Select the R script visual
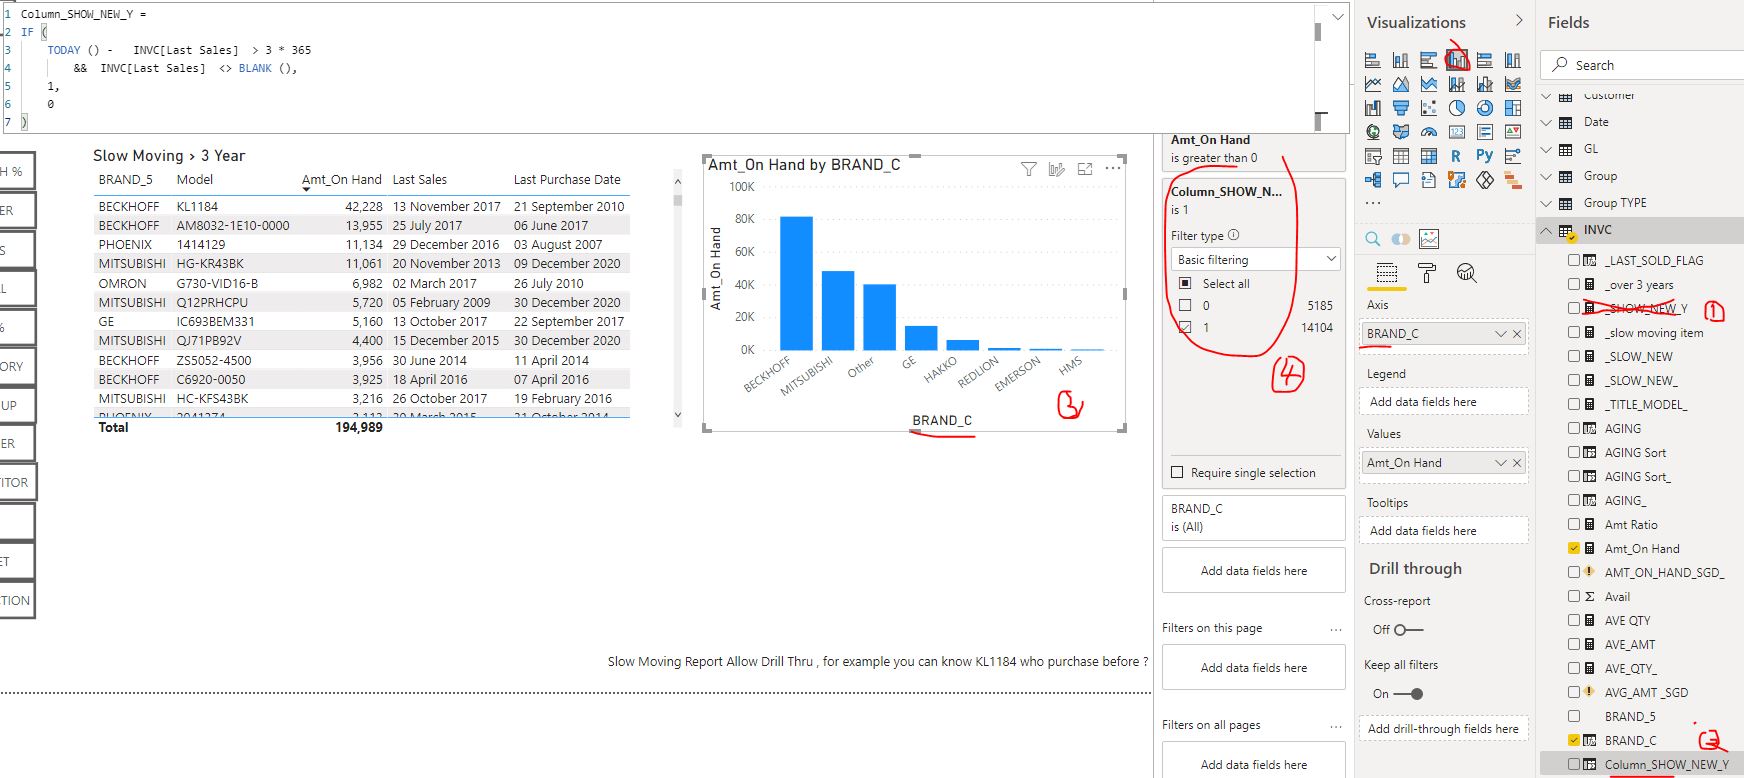Screen dimensions: 1744x778 [x=1456, y=156]
